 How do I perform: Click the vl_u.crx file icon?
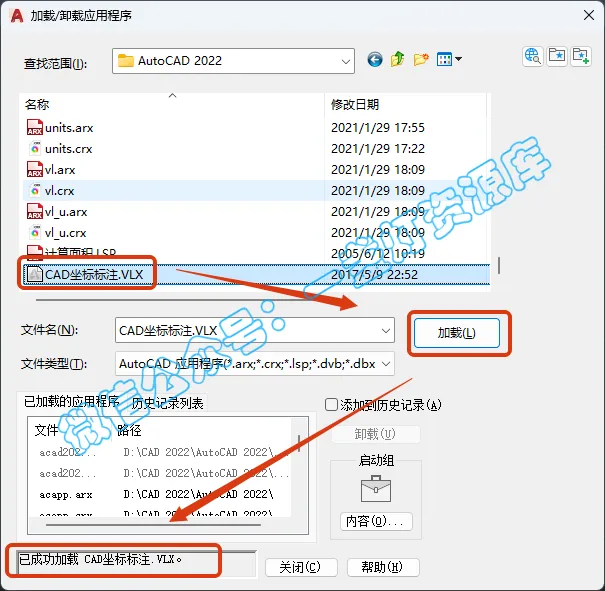pyautogui.click(x=35, y=233)
